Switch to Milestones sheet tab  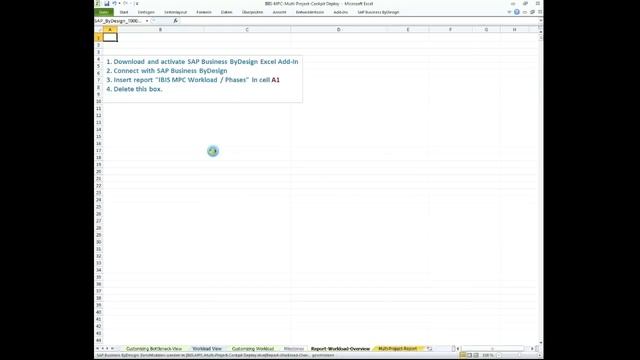(x=293, y=349)
